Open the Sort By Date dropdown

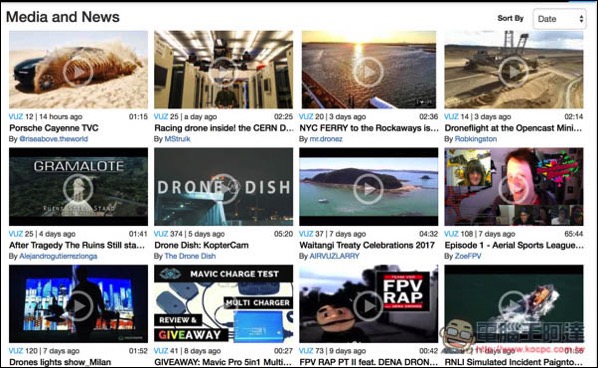pyautogui.click(x=559, y=19)
